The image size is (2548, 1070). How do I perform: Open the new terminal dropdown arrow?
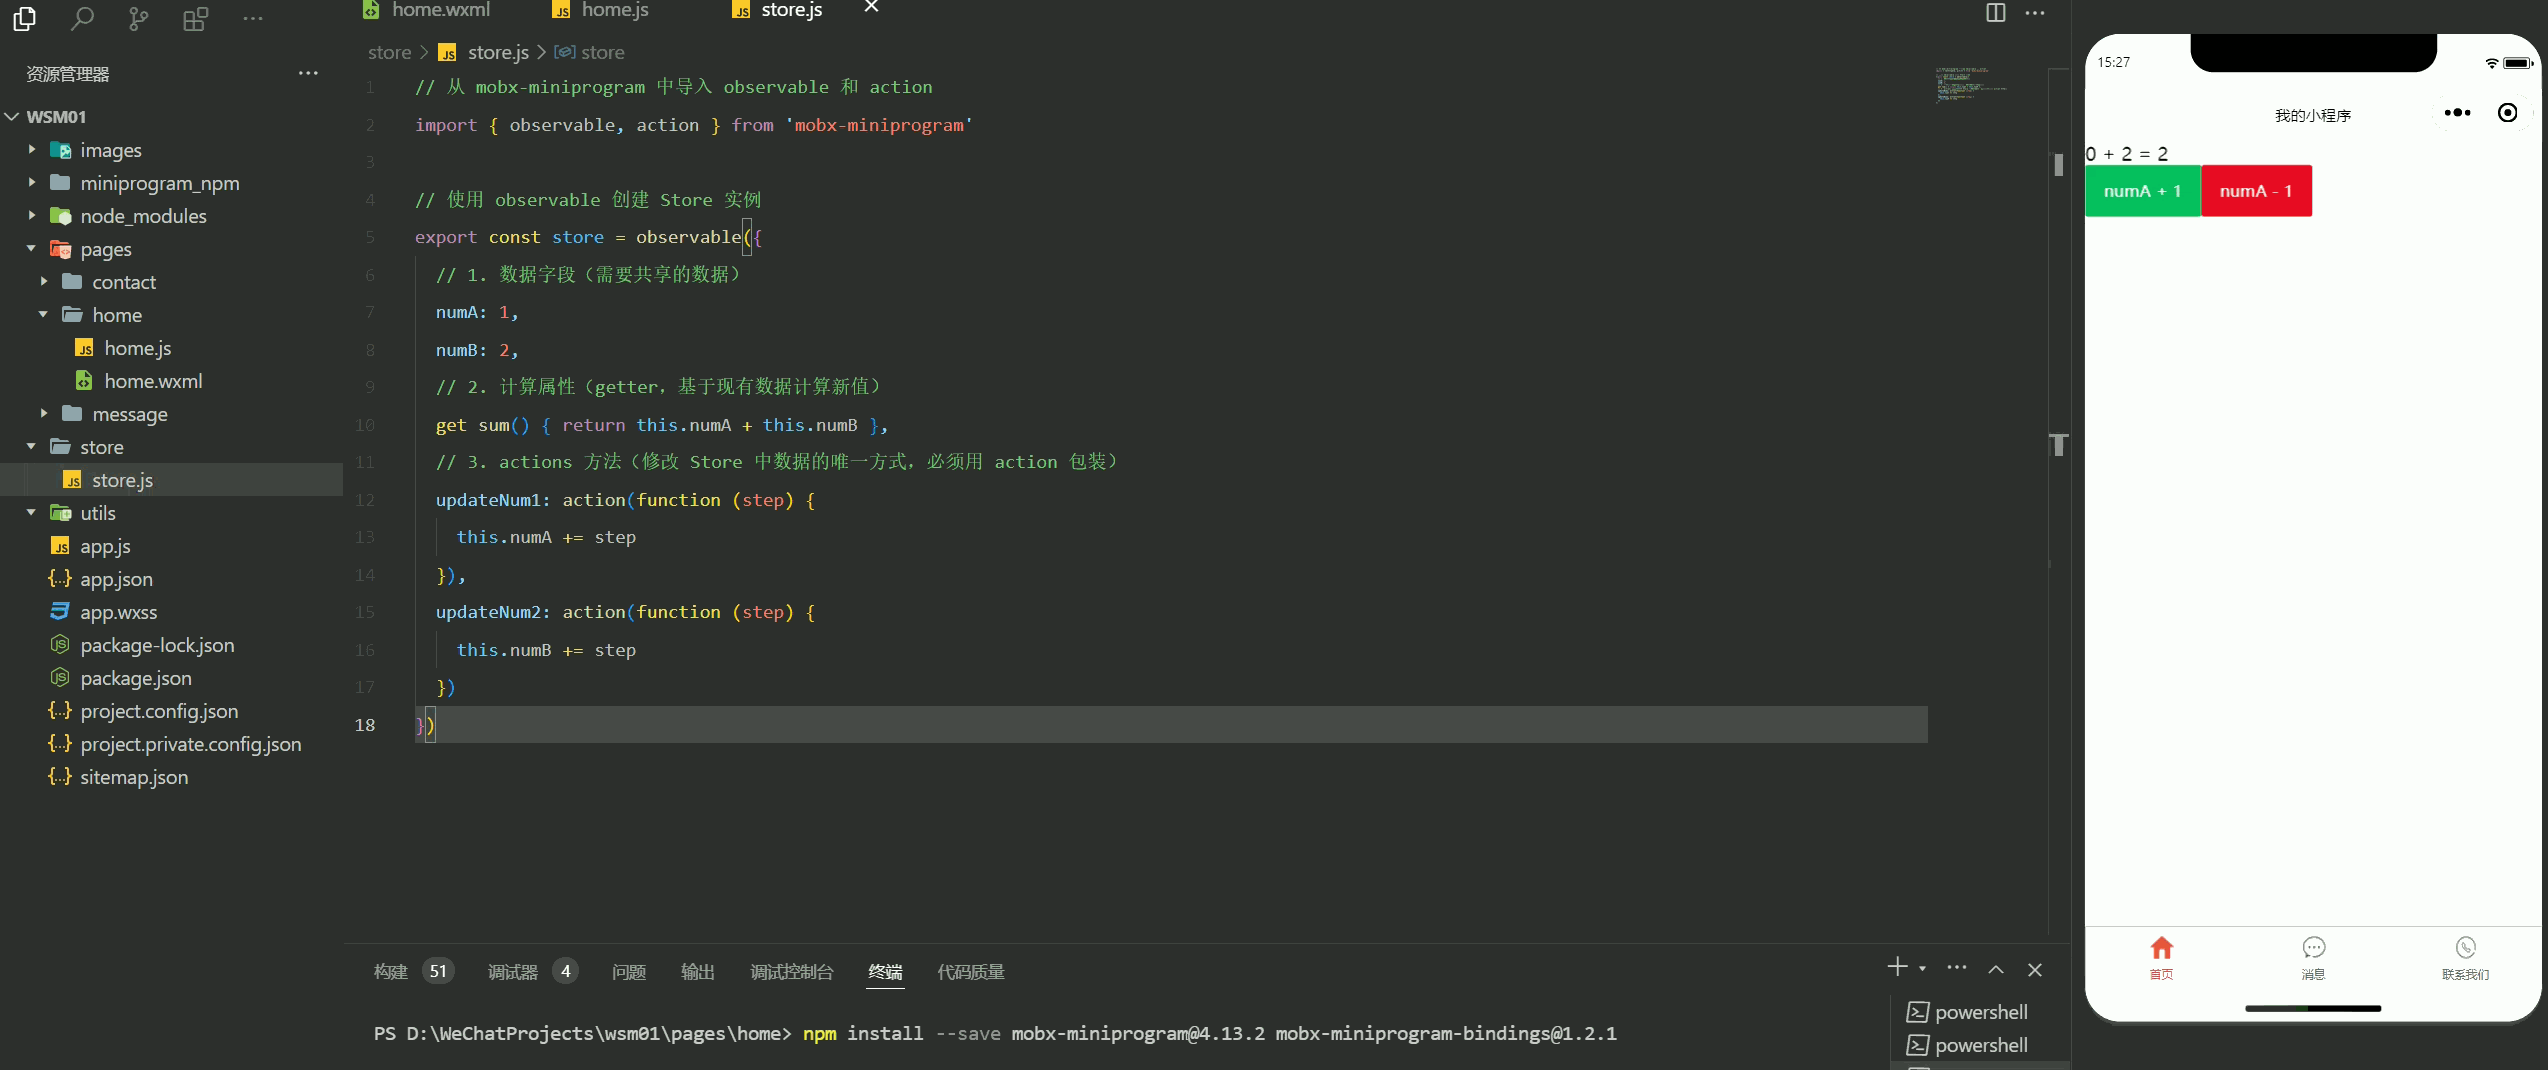(1922, 969)
